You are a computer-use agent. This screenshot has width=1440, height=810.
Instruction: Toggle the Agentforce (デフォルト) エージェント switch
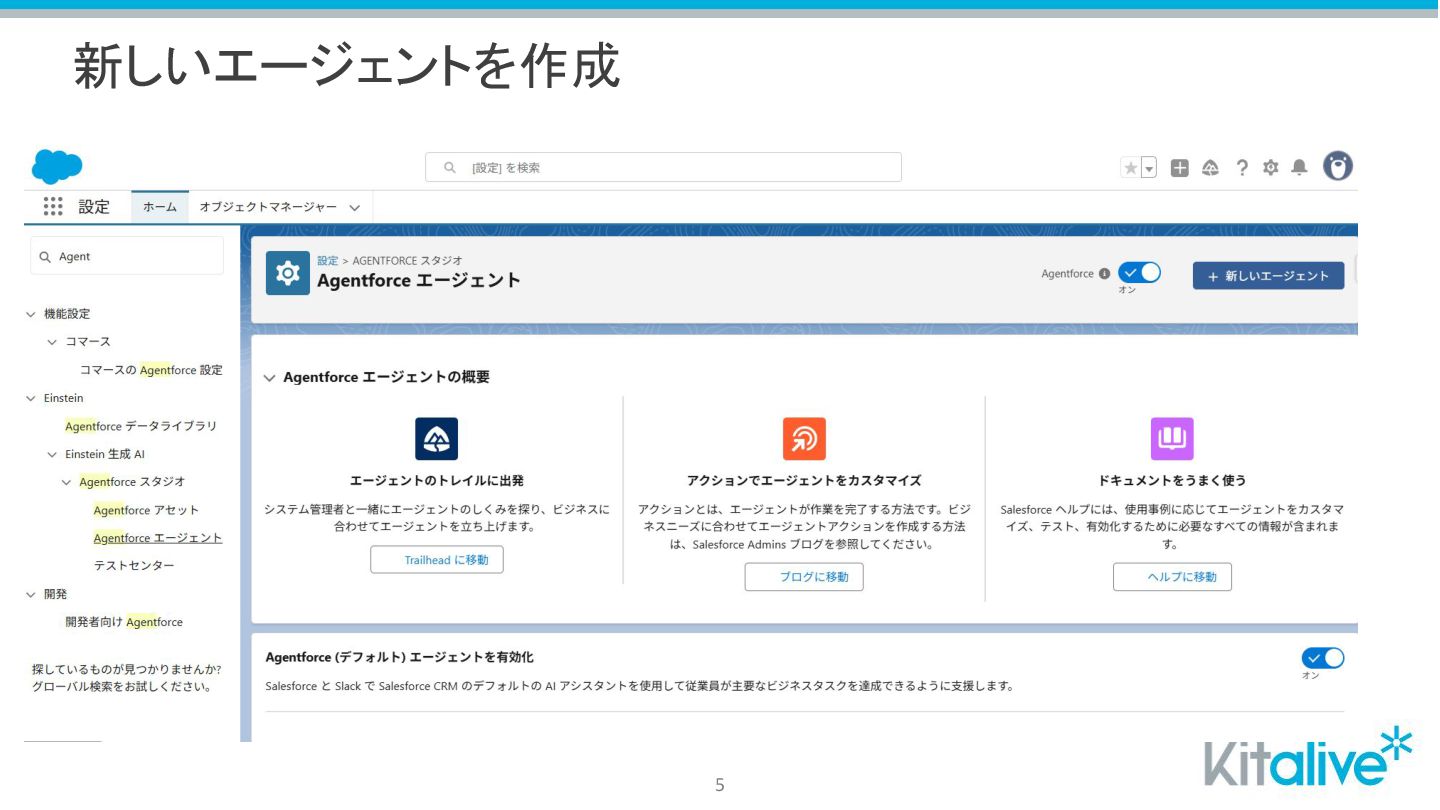pos(1323,658)
